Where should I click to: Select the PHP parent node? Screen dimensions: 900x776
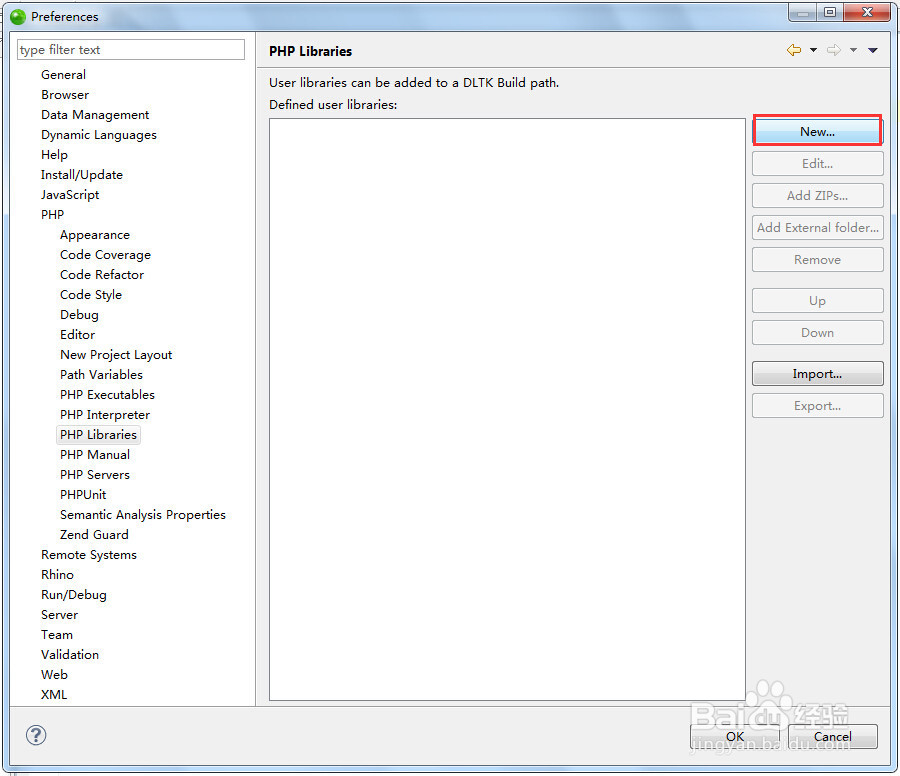(x=52, y=215)
